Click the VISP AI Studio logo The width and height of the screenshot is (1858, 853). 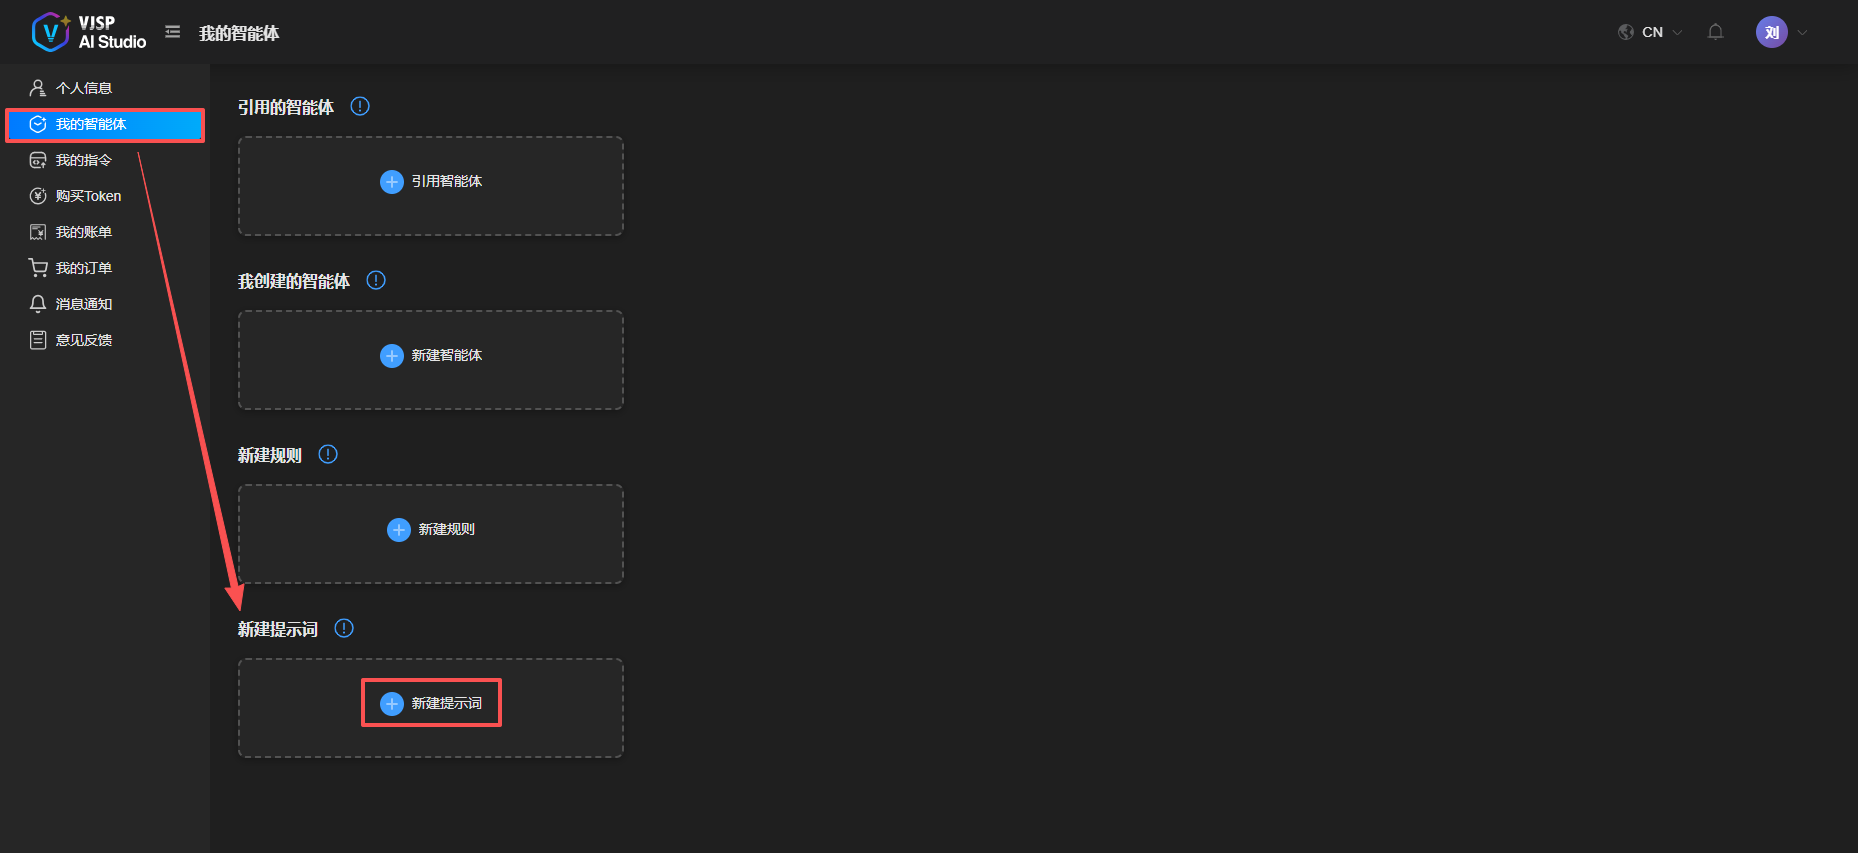[88, 32]
